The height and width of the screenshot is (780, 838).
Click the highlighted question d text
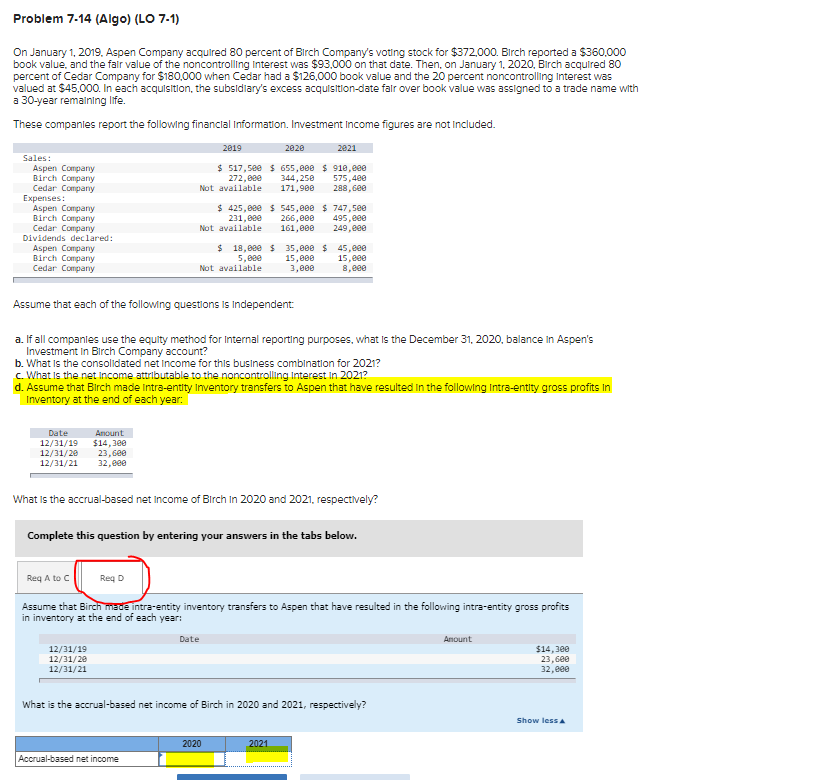point(313,393)
